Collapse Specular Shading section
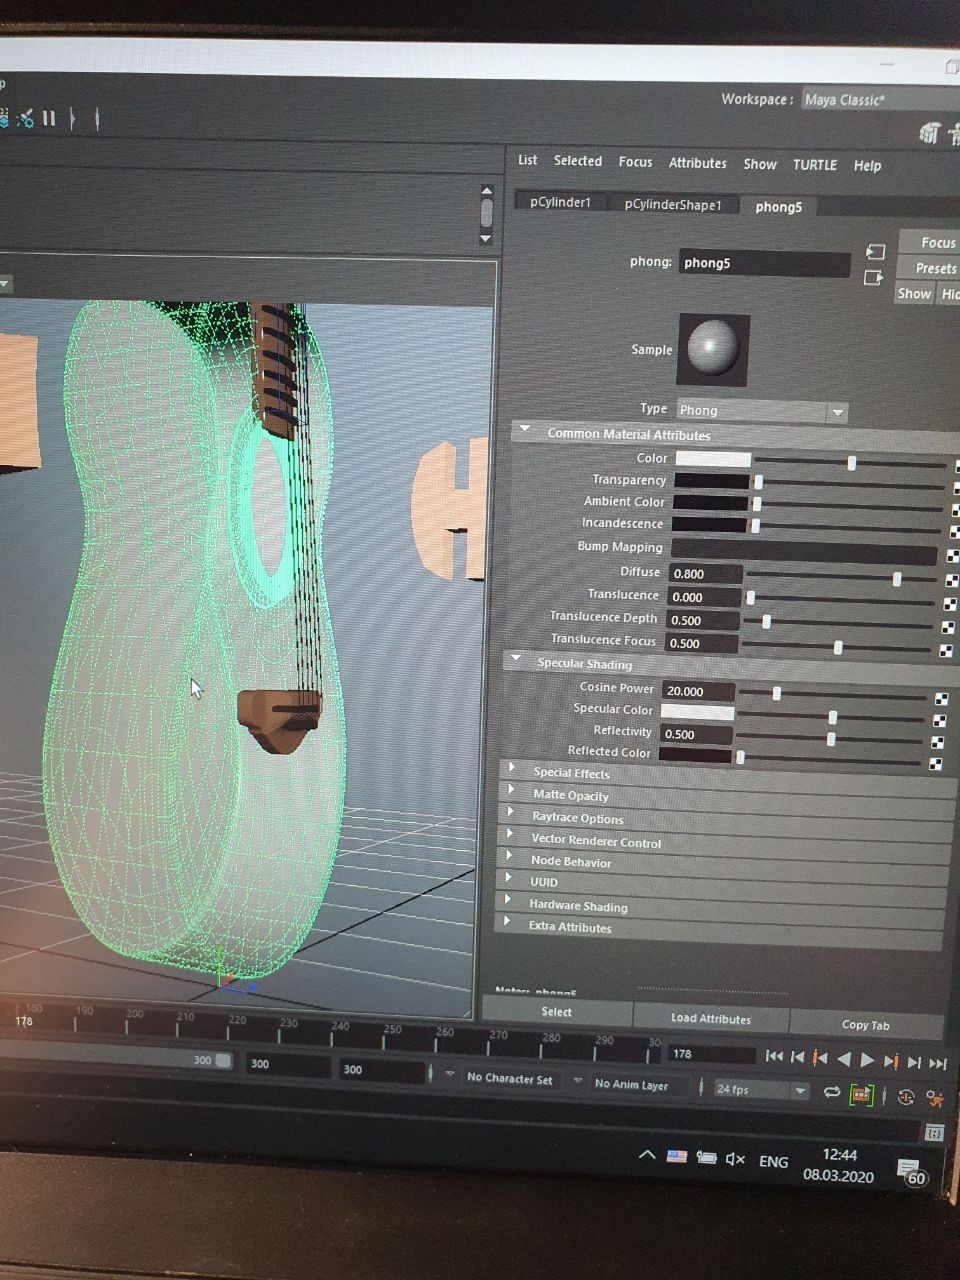The width and height of the screenshot is (960, 1280). [x=516, y=660]
